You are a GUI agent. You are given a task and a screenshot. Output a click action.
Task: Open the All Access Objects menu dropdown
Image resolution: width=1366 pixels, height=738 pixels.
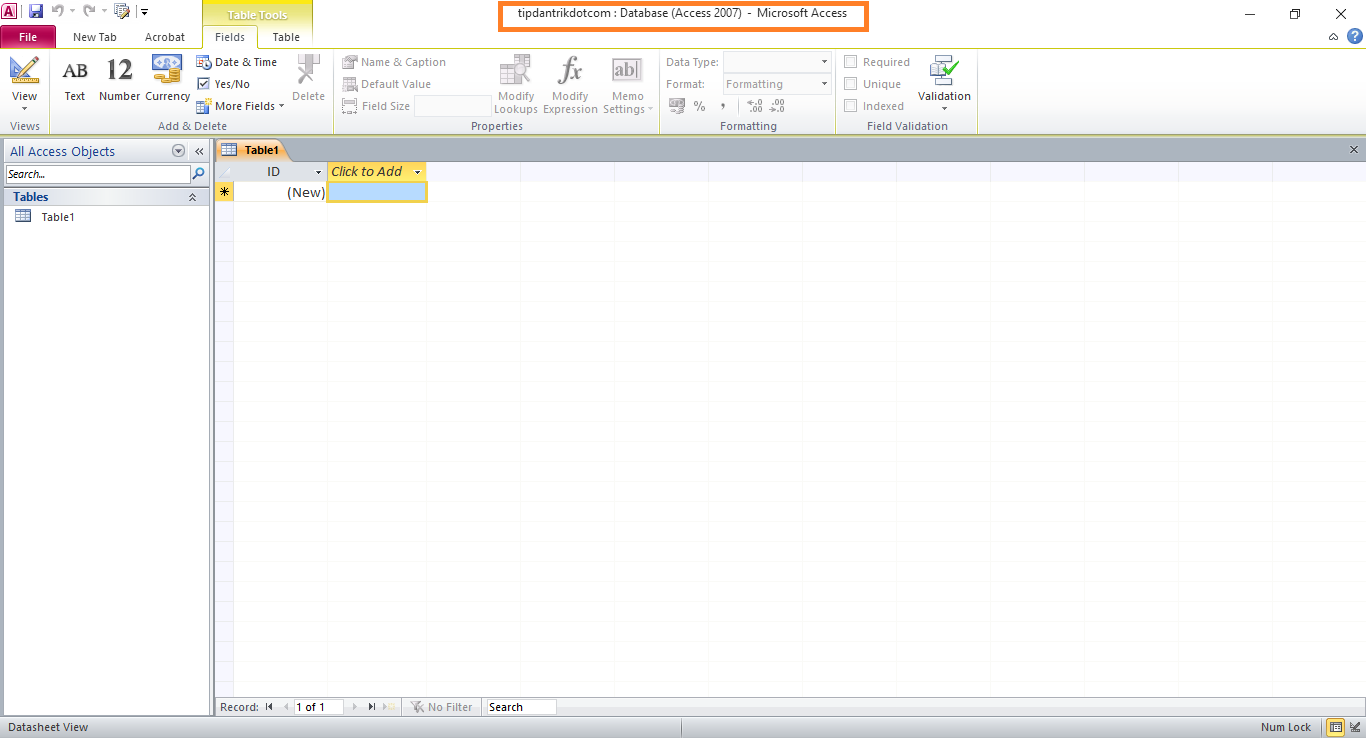(179, 151)
